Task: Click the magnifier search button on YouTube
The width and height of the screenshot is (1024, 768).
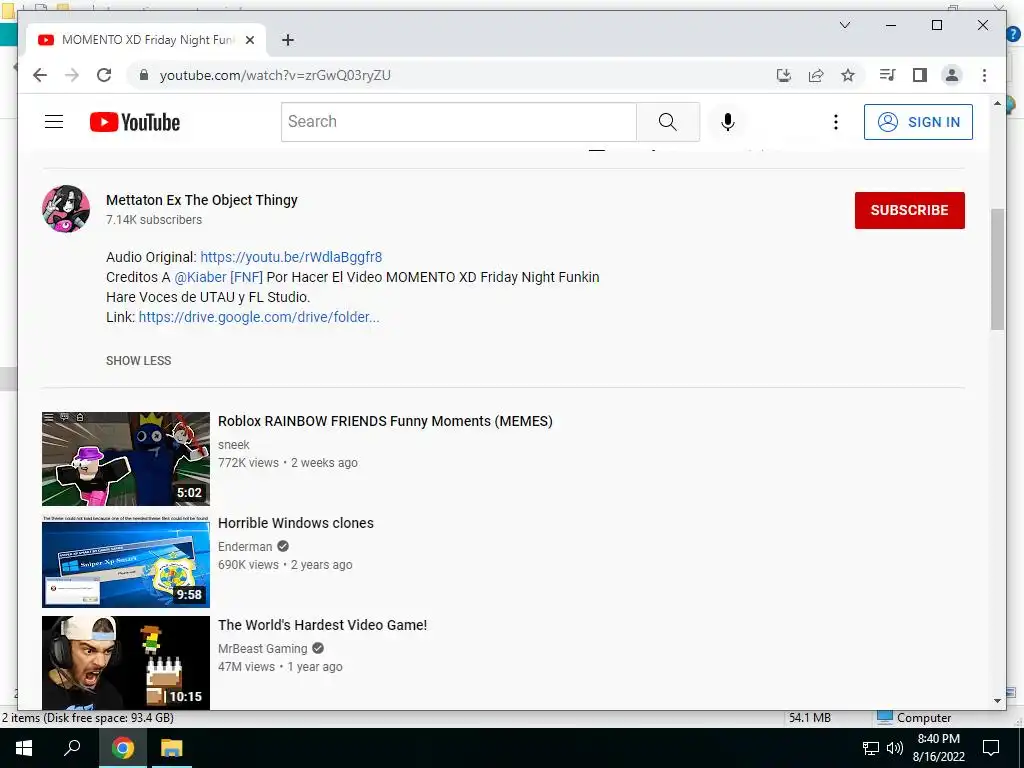Action: coord(667,121)
